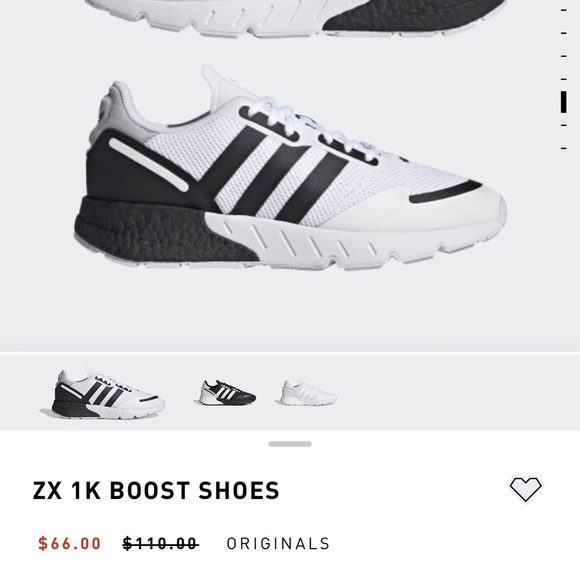Add ZX 1K Boost Shoes to wishlist heart
This screenshot has width=580, height=580.
click(x=525, y=490)
